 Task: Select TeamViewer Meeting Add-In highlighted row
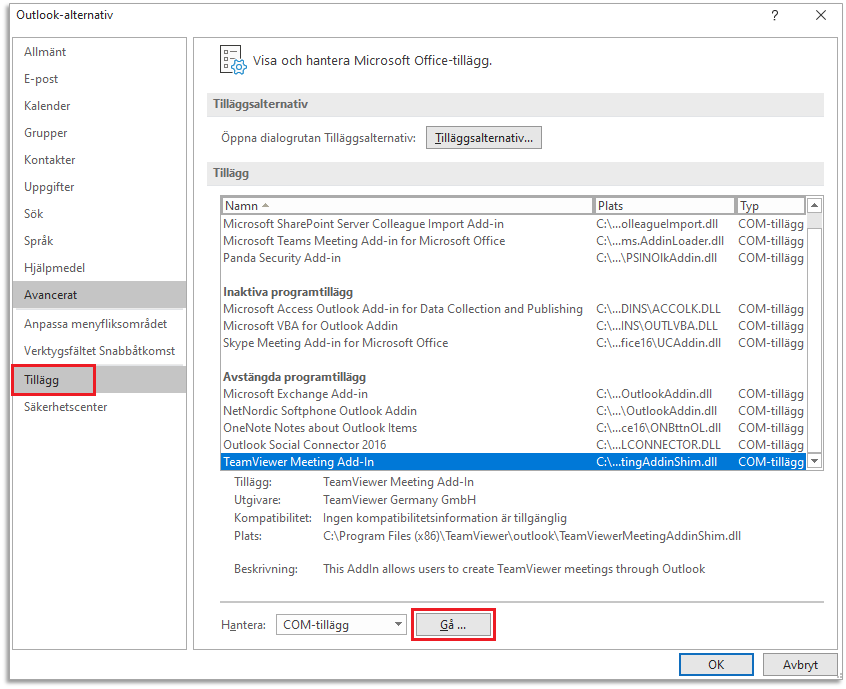click(514, 462)
